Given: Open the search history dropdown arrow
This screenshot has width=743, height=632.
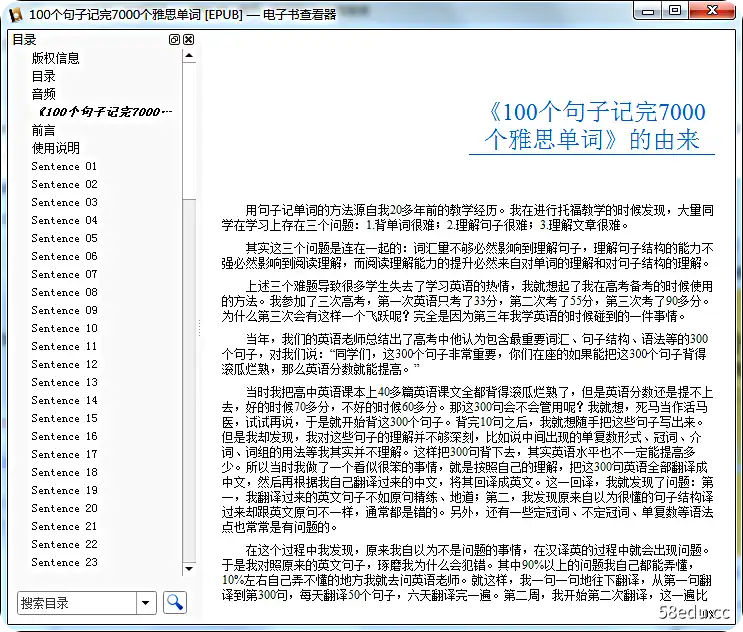Looking at the screenshot, I should [x=146, y=603].
